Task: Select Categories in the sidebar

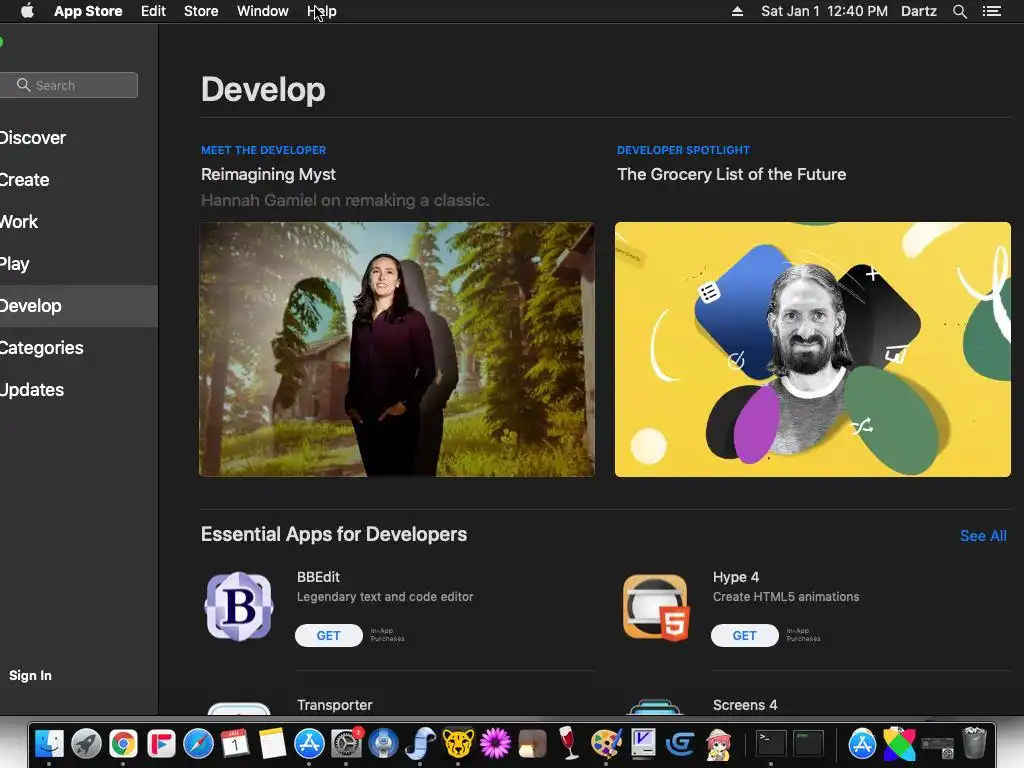Action: (x=78, y=347)
